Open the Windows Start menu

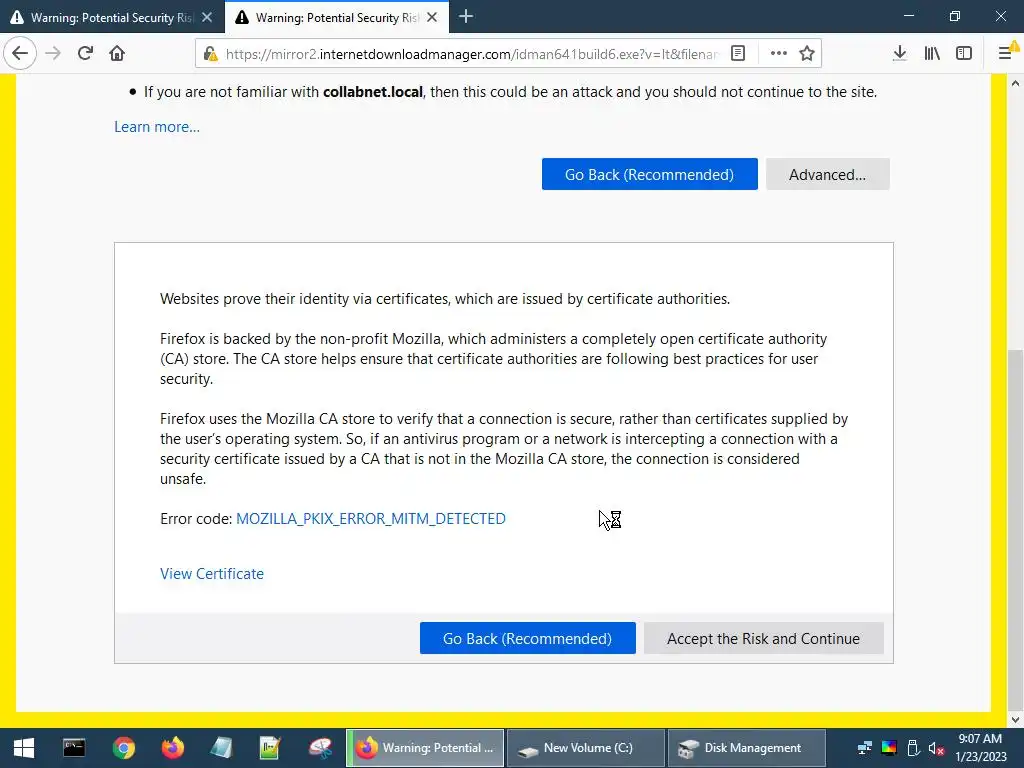[24, 748]
